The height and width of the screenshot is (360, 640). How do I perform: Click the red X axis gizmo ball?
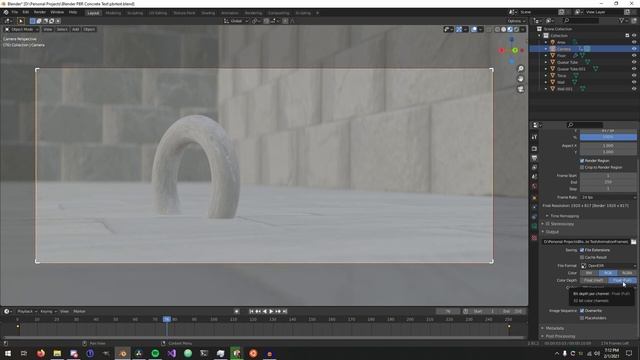tap(502, 51)
